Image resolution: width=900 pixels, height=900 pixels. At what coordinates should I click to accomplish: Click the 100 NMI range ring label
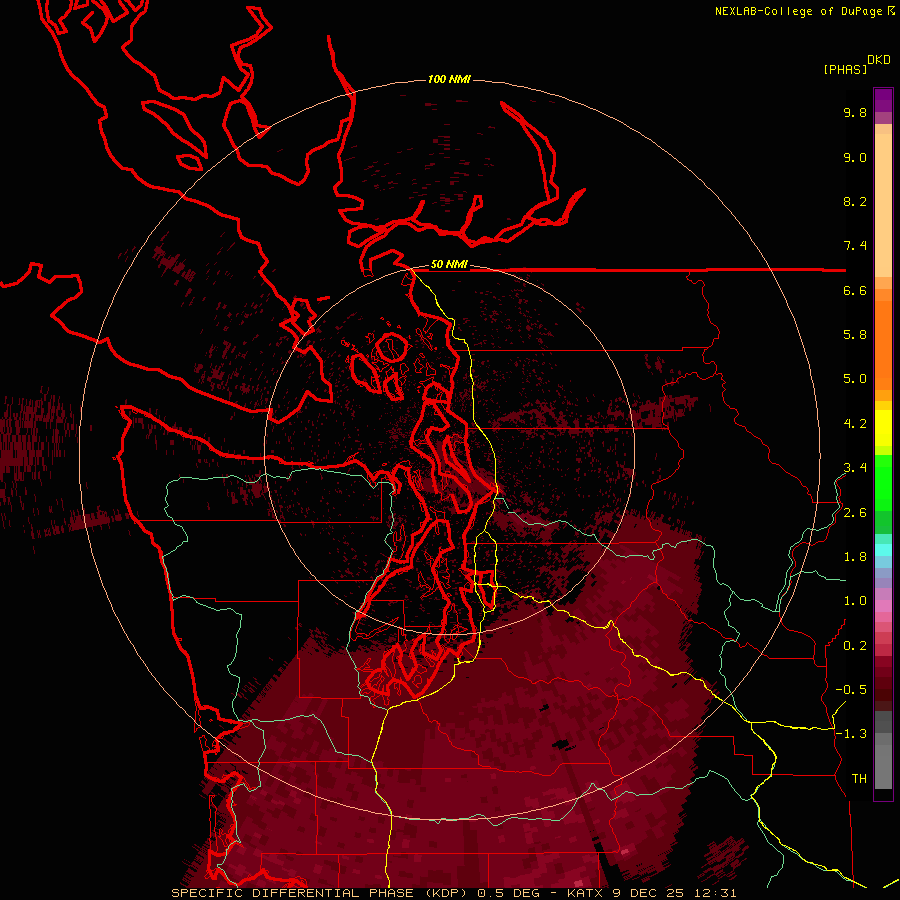tap(449, 79)
